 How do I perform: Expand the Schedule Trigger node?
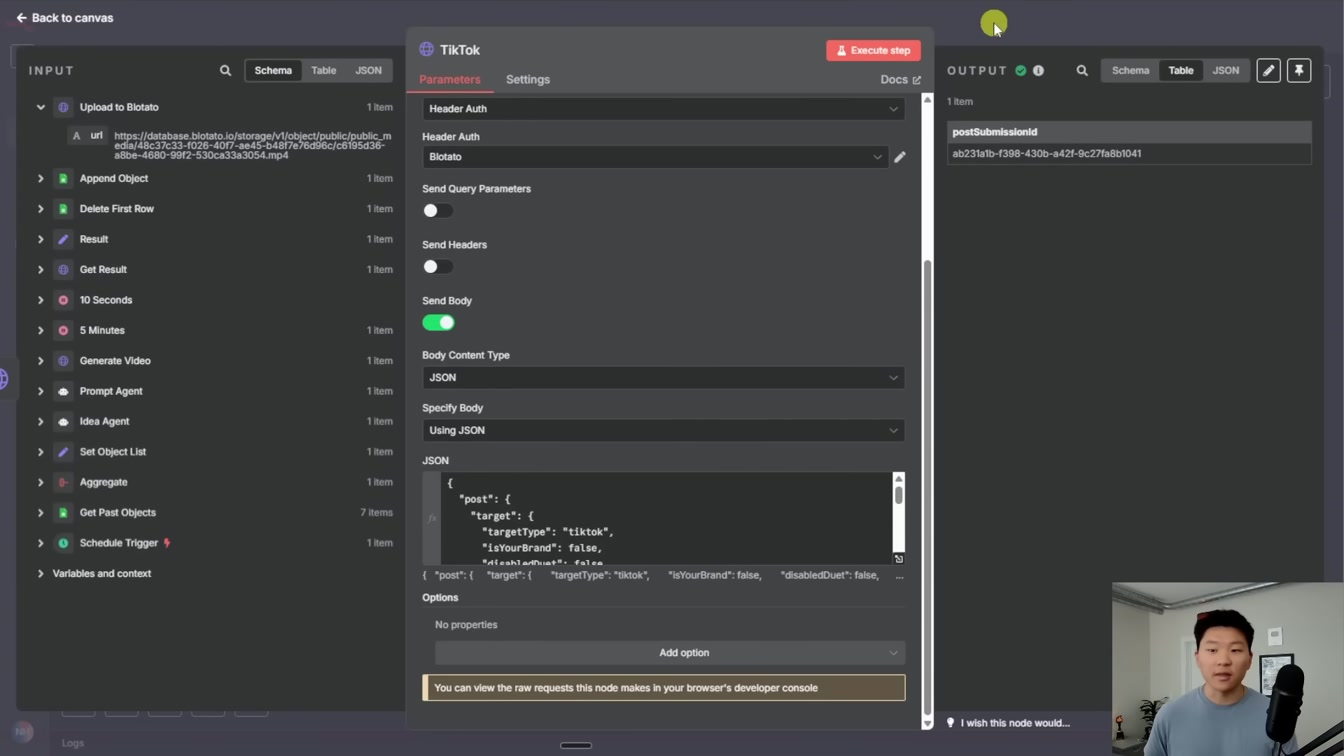click(41, 543)
